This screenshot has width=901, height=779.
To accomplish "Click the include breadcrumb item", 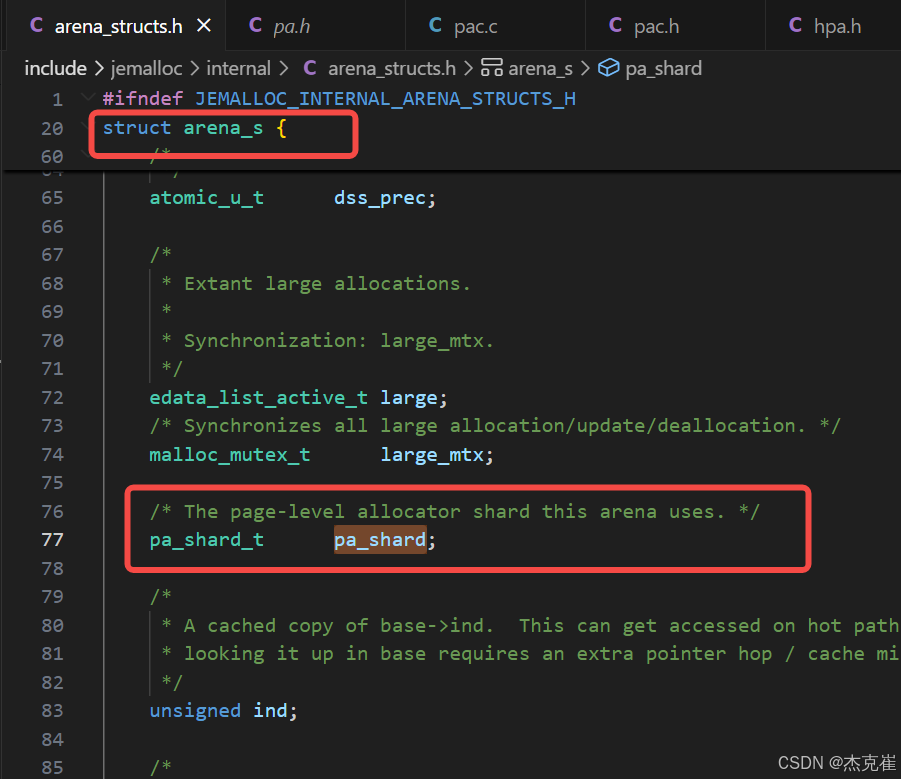I will pyautogui.click(x=55, y=68).
